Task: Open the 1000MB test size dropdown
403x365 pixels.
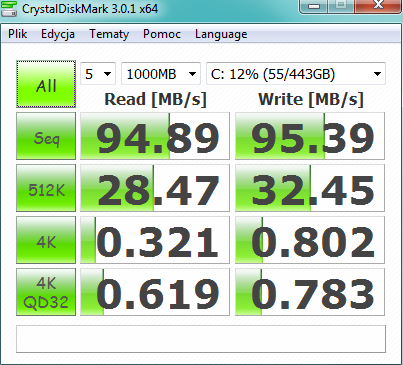Action: [161, 74]
